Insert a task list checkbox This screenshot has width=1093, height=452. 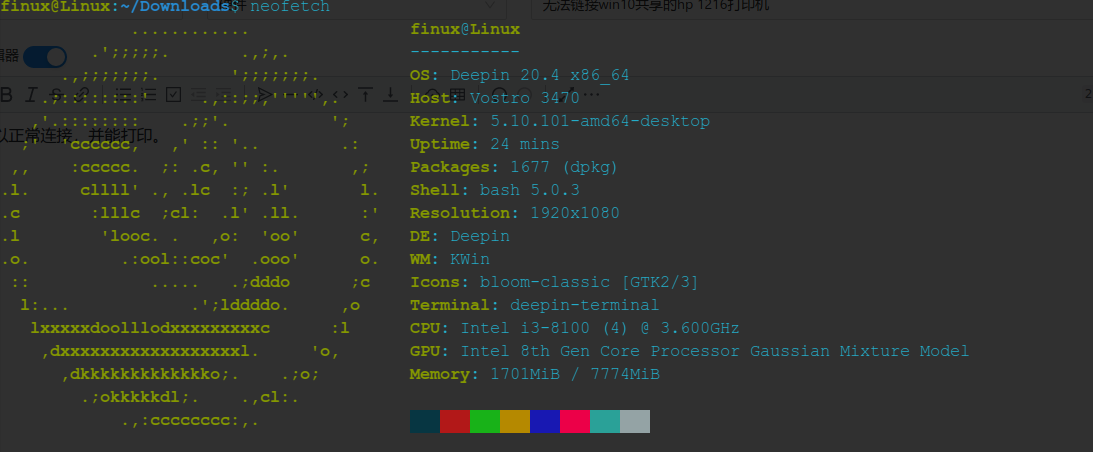click(173, 95)
